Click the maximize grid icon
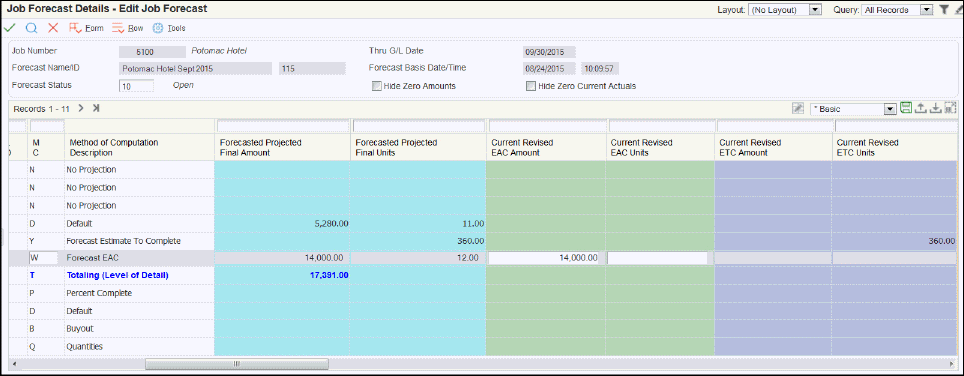This screenshot has height=376, width=964. 950,108
